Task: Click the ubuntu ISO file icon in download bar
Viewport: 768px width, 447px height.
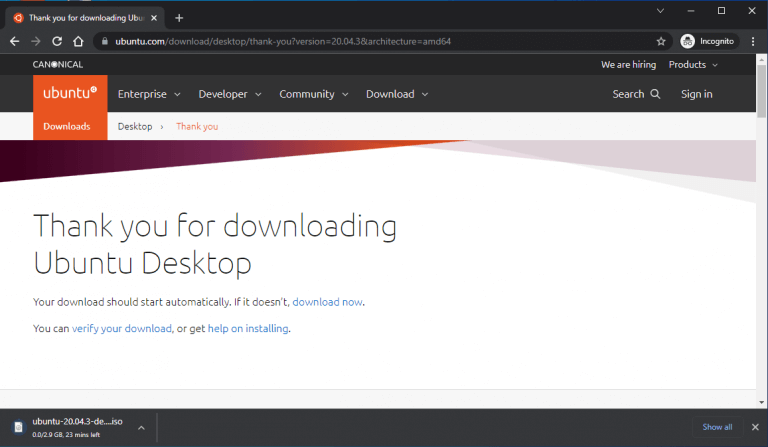Action: pos(18,427)
